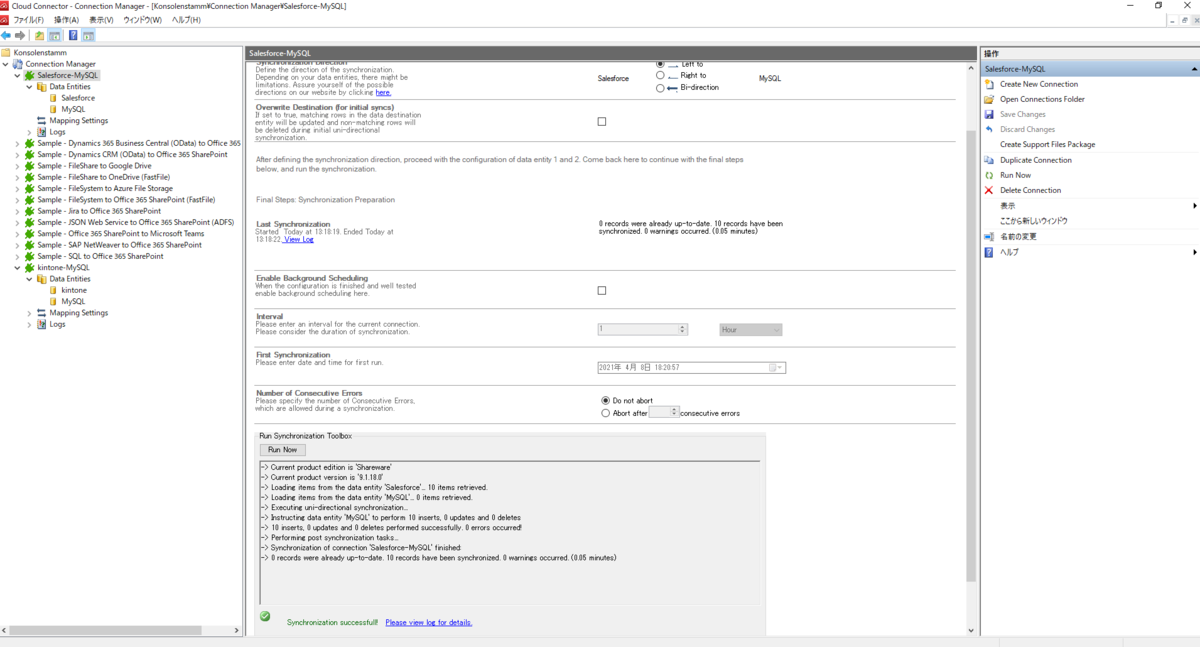Select the Left to Right direction radio
The image size is (1200, 647).
[660, 64]
